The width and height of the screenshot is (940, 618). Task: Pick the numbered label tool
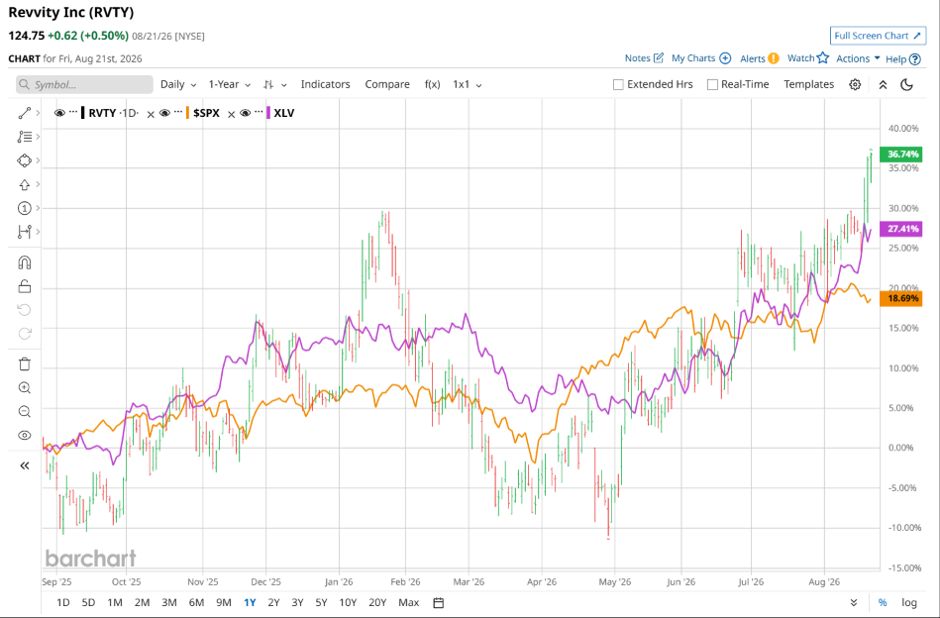click(24, 208)
